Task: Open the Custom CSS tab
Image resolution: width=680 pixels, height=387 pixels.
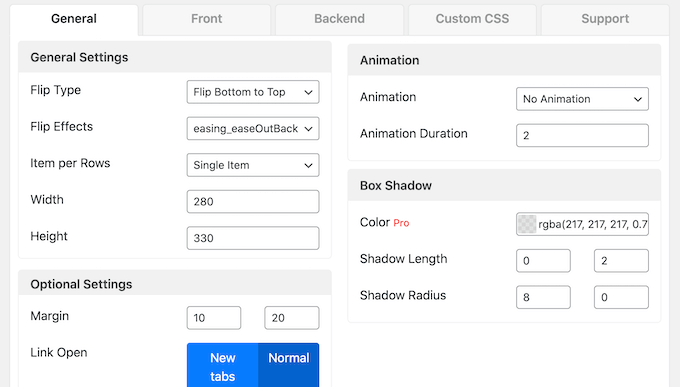Action: (472, 19)
